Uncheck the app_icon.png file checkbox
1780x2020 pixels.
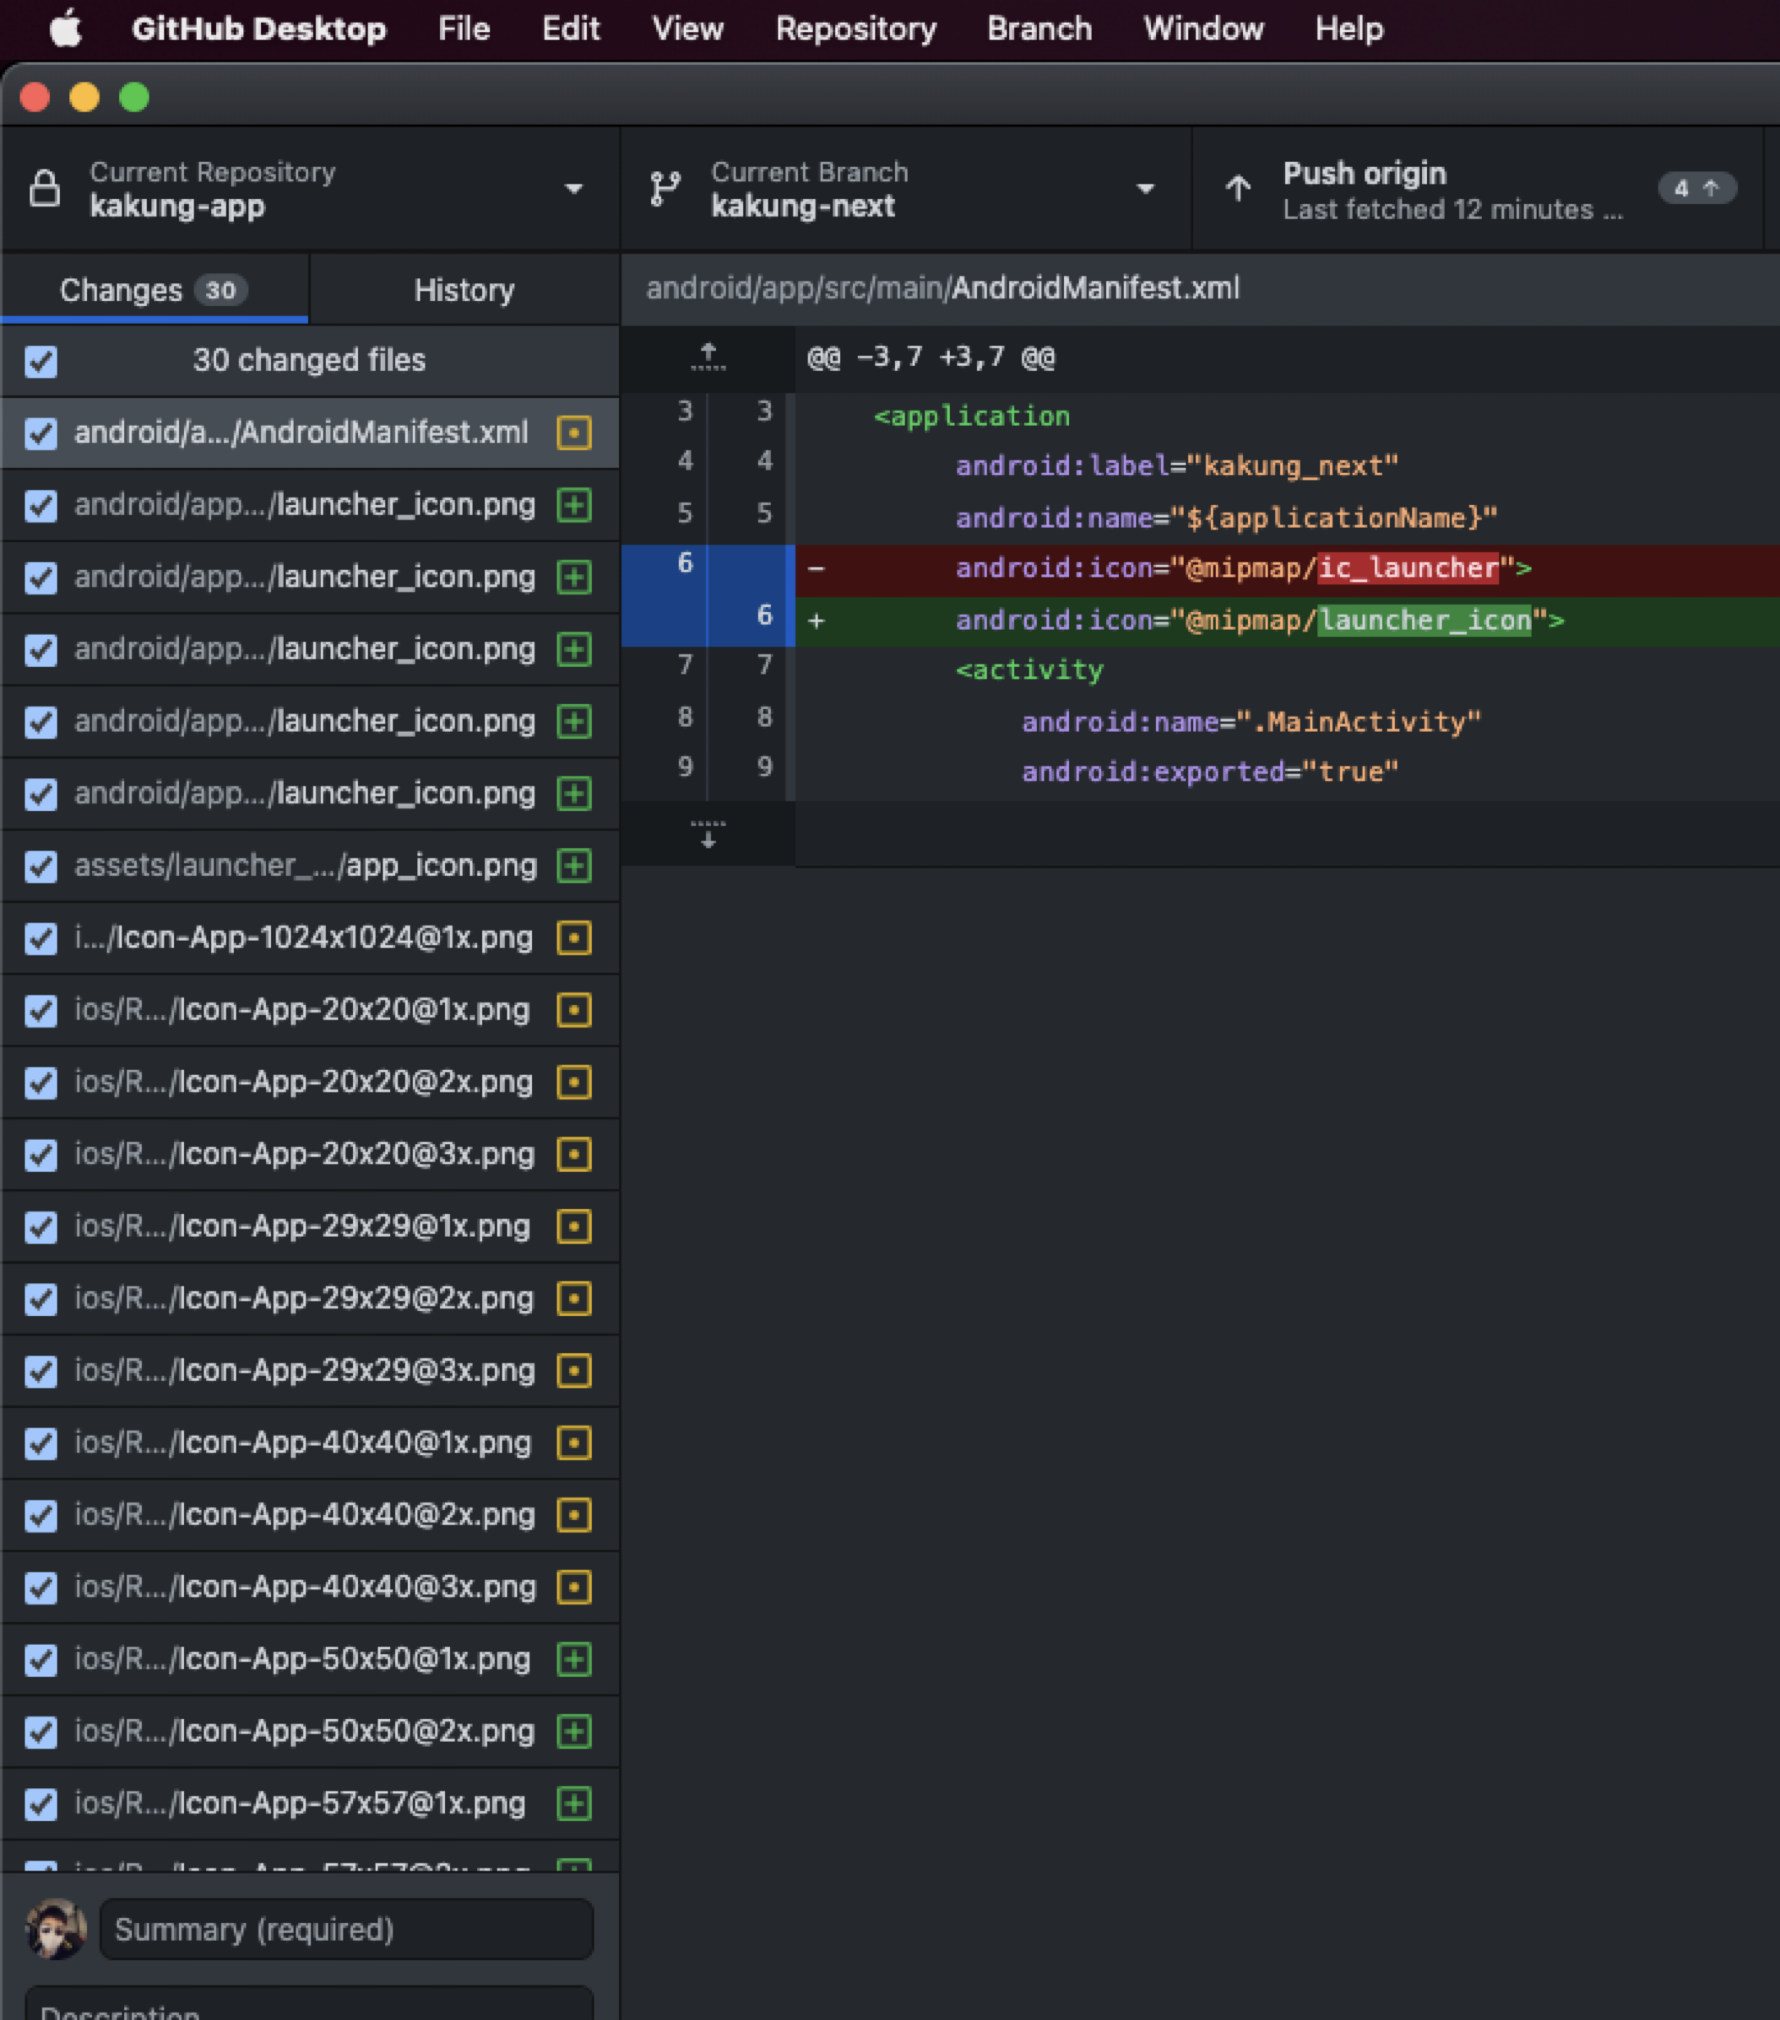(41, 866)
